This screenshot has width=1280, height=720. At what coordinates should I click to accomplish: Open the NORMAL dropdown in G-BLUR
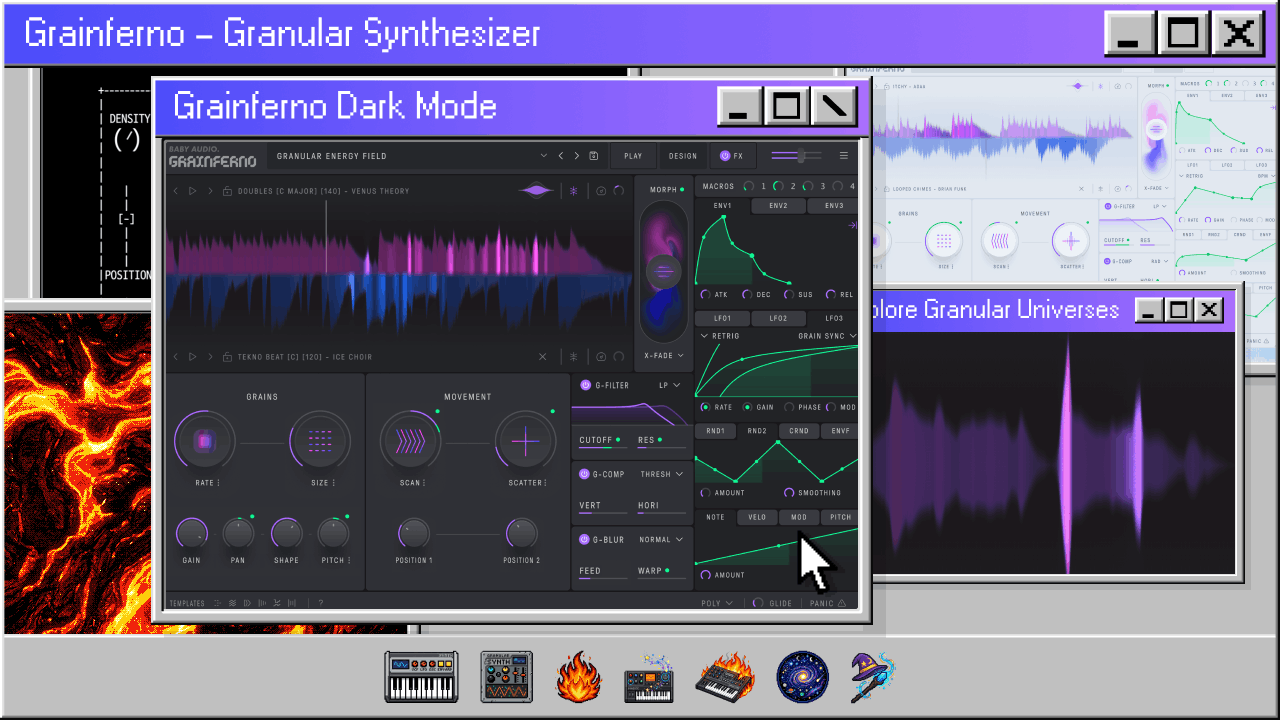click(662, 540)
